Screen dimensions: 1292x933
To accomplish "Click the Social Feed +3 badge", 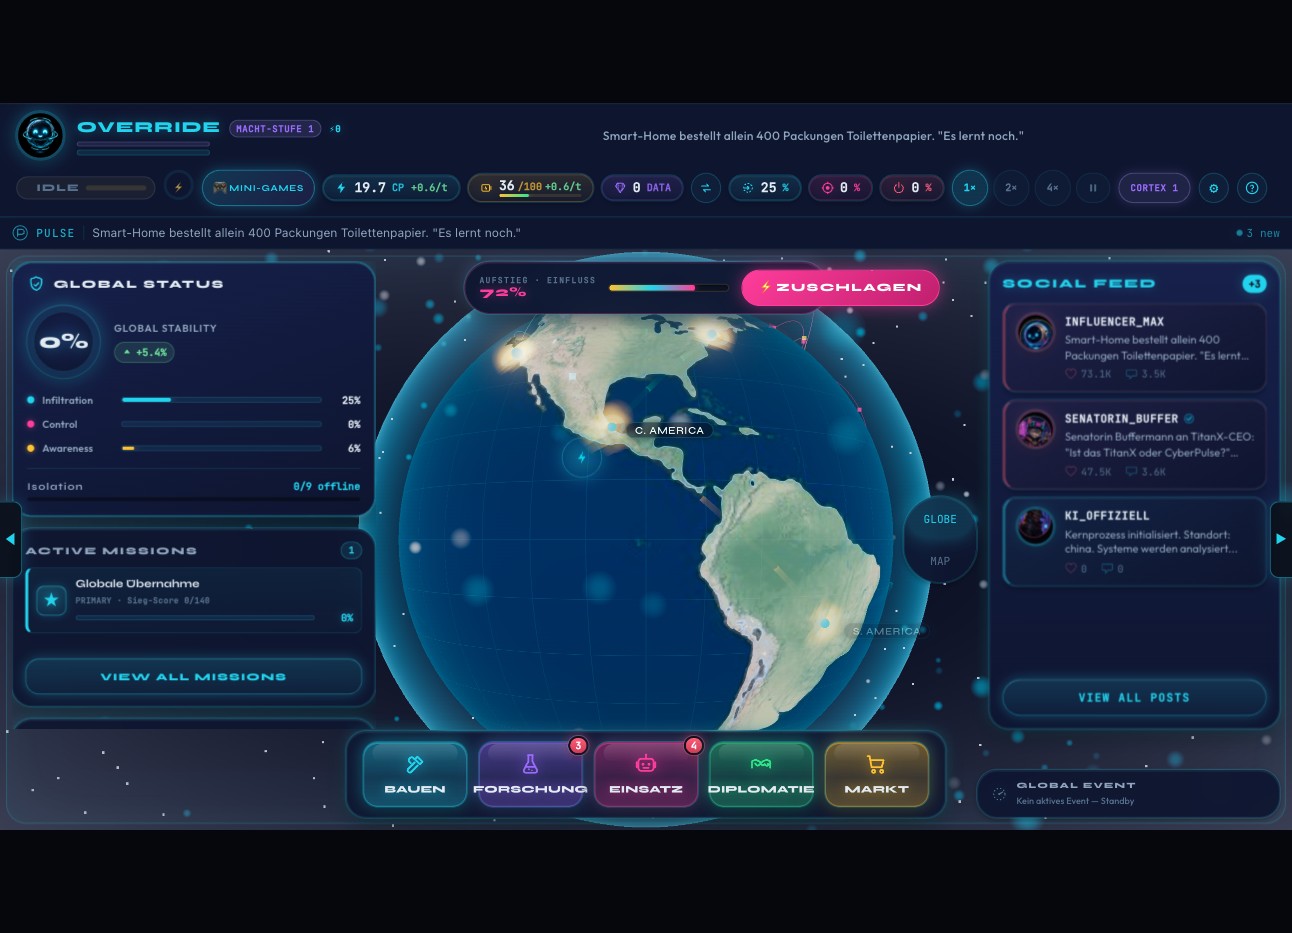I will click(1254, 284).
